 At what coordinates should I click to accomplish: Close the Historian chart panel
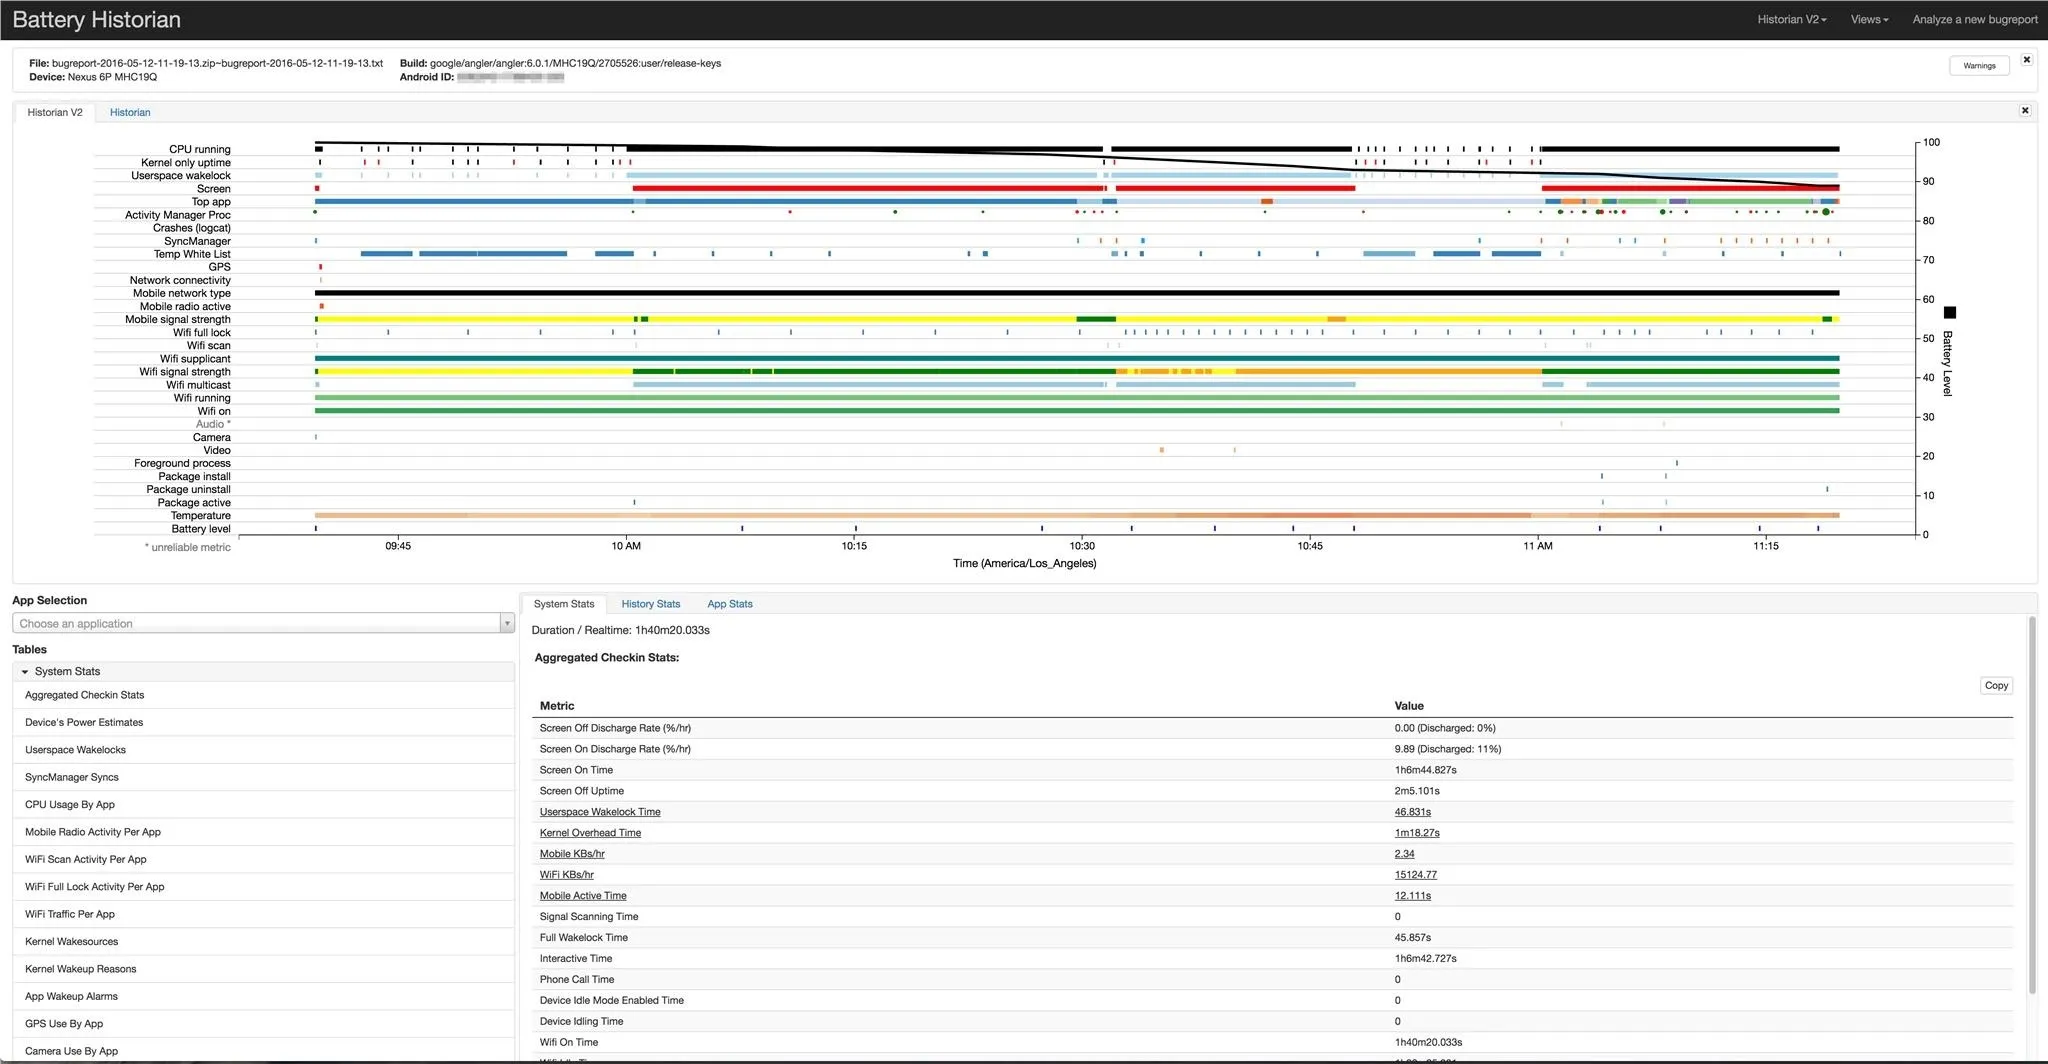(2025, 110)
